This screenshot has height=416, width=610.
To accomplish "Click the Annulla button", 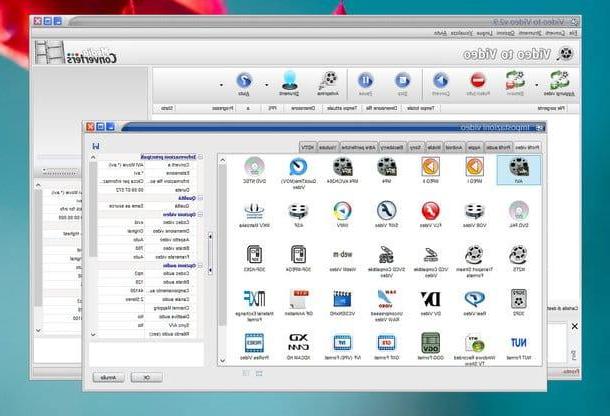I will [108, 377].
